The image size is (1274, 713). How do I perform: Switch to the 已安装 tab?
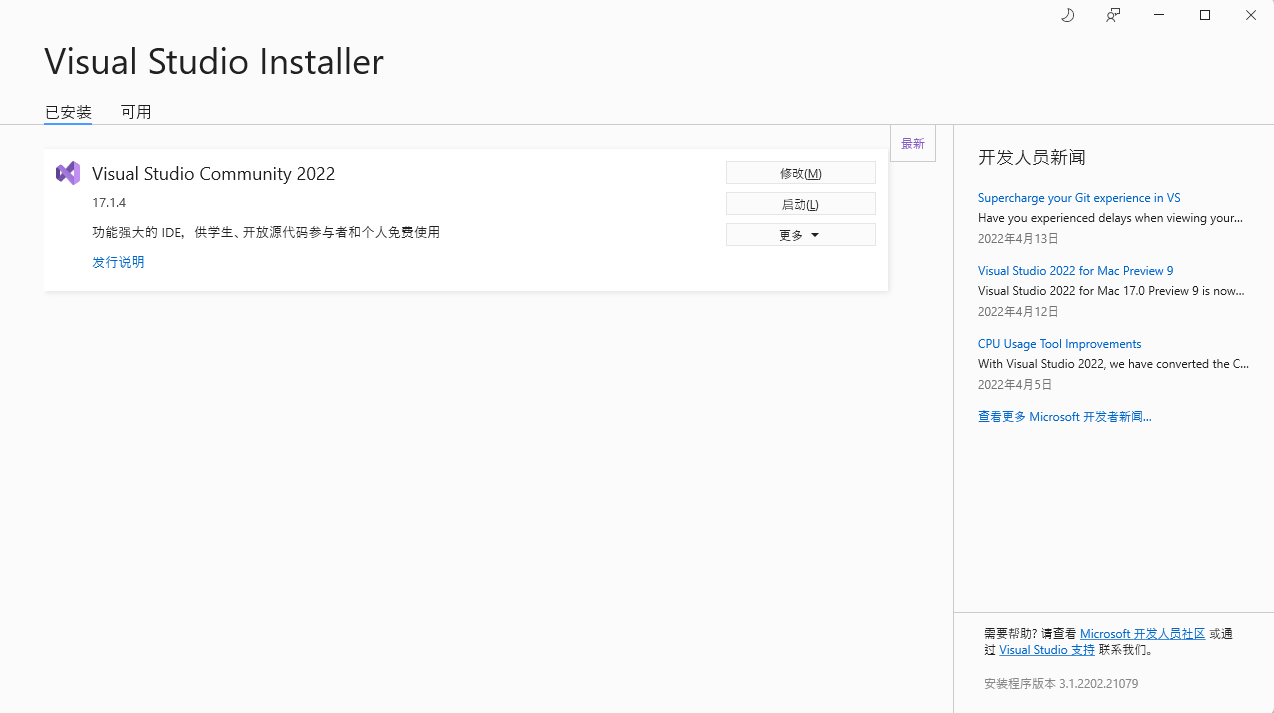pyautogui.click(x=68, y=112)
